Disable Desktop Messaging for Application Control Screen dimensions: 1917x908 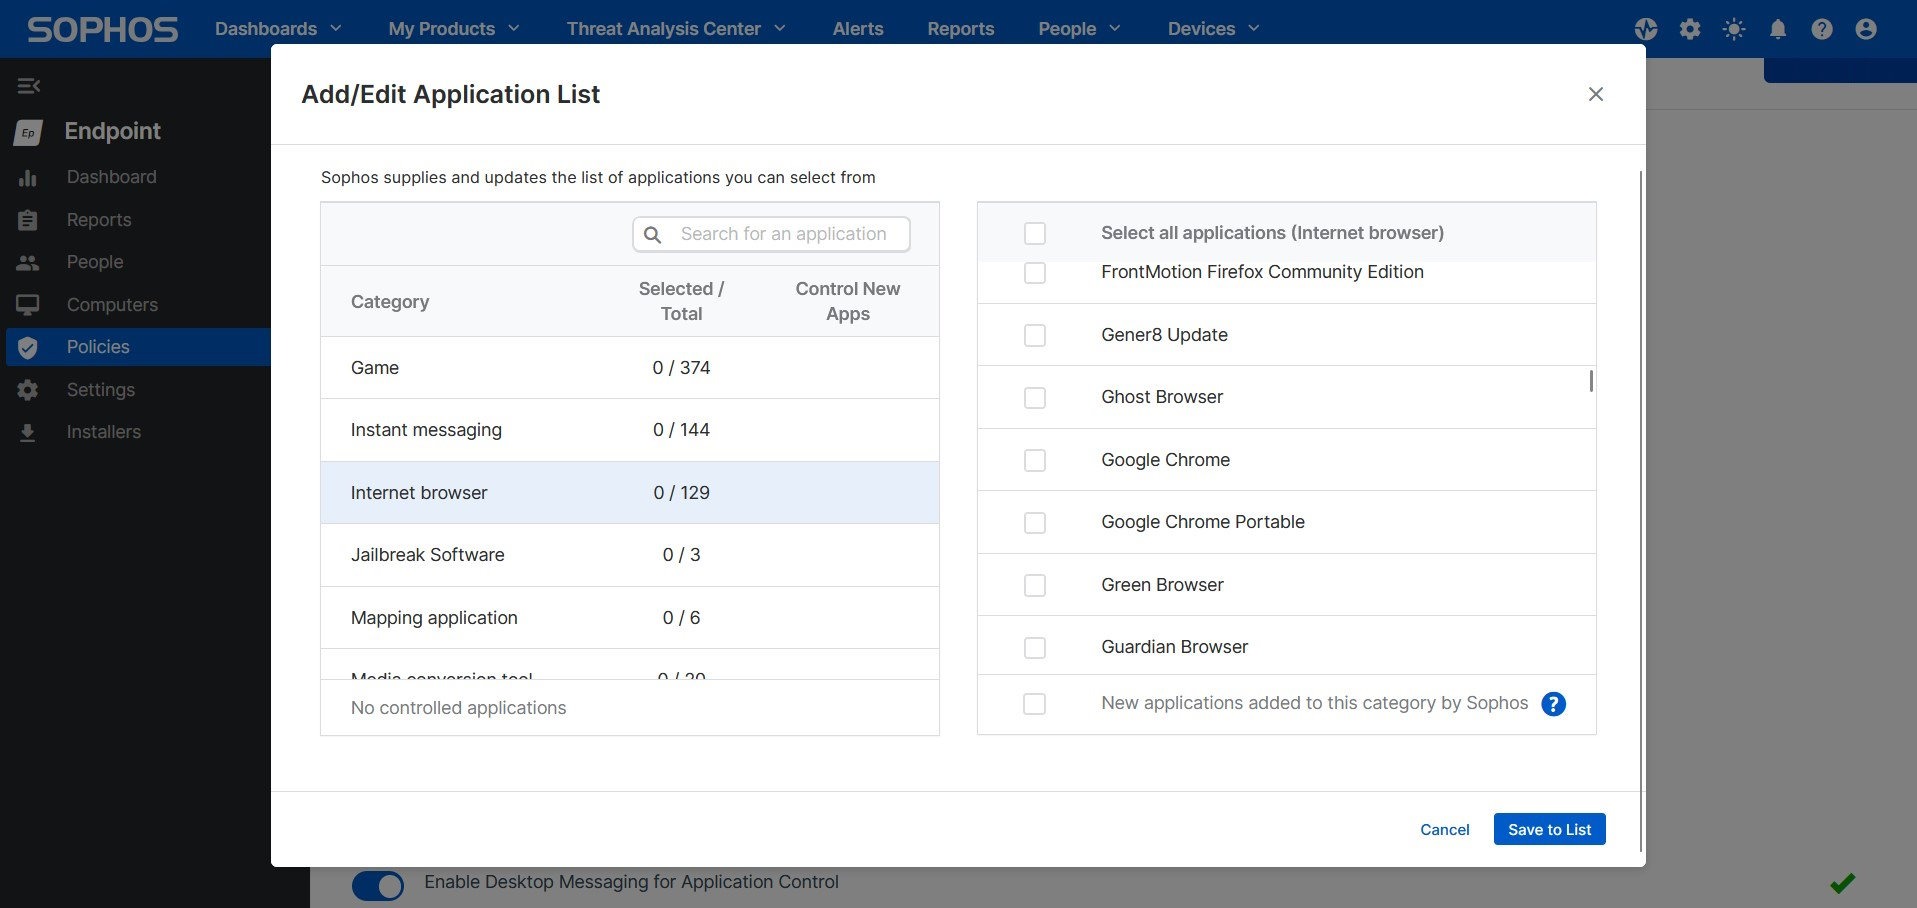(377, 883)
